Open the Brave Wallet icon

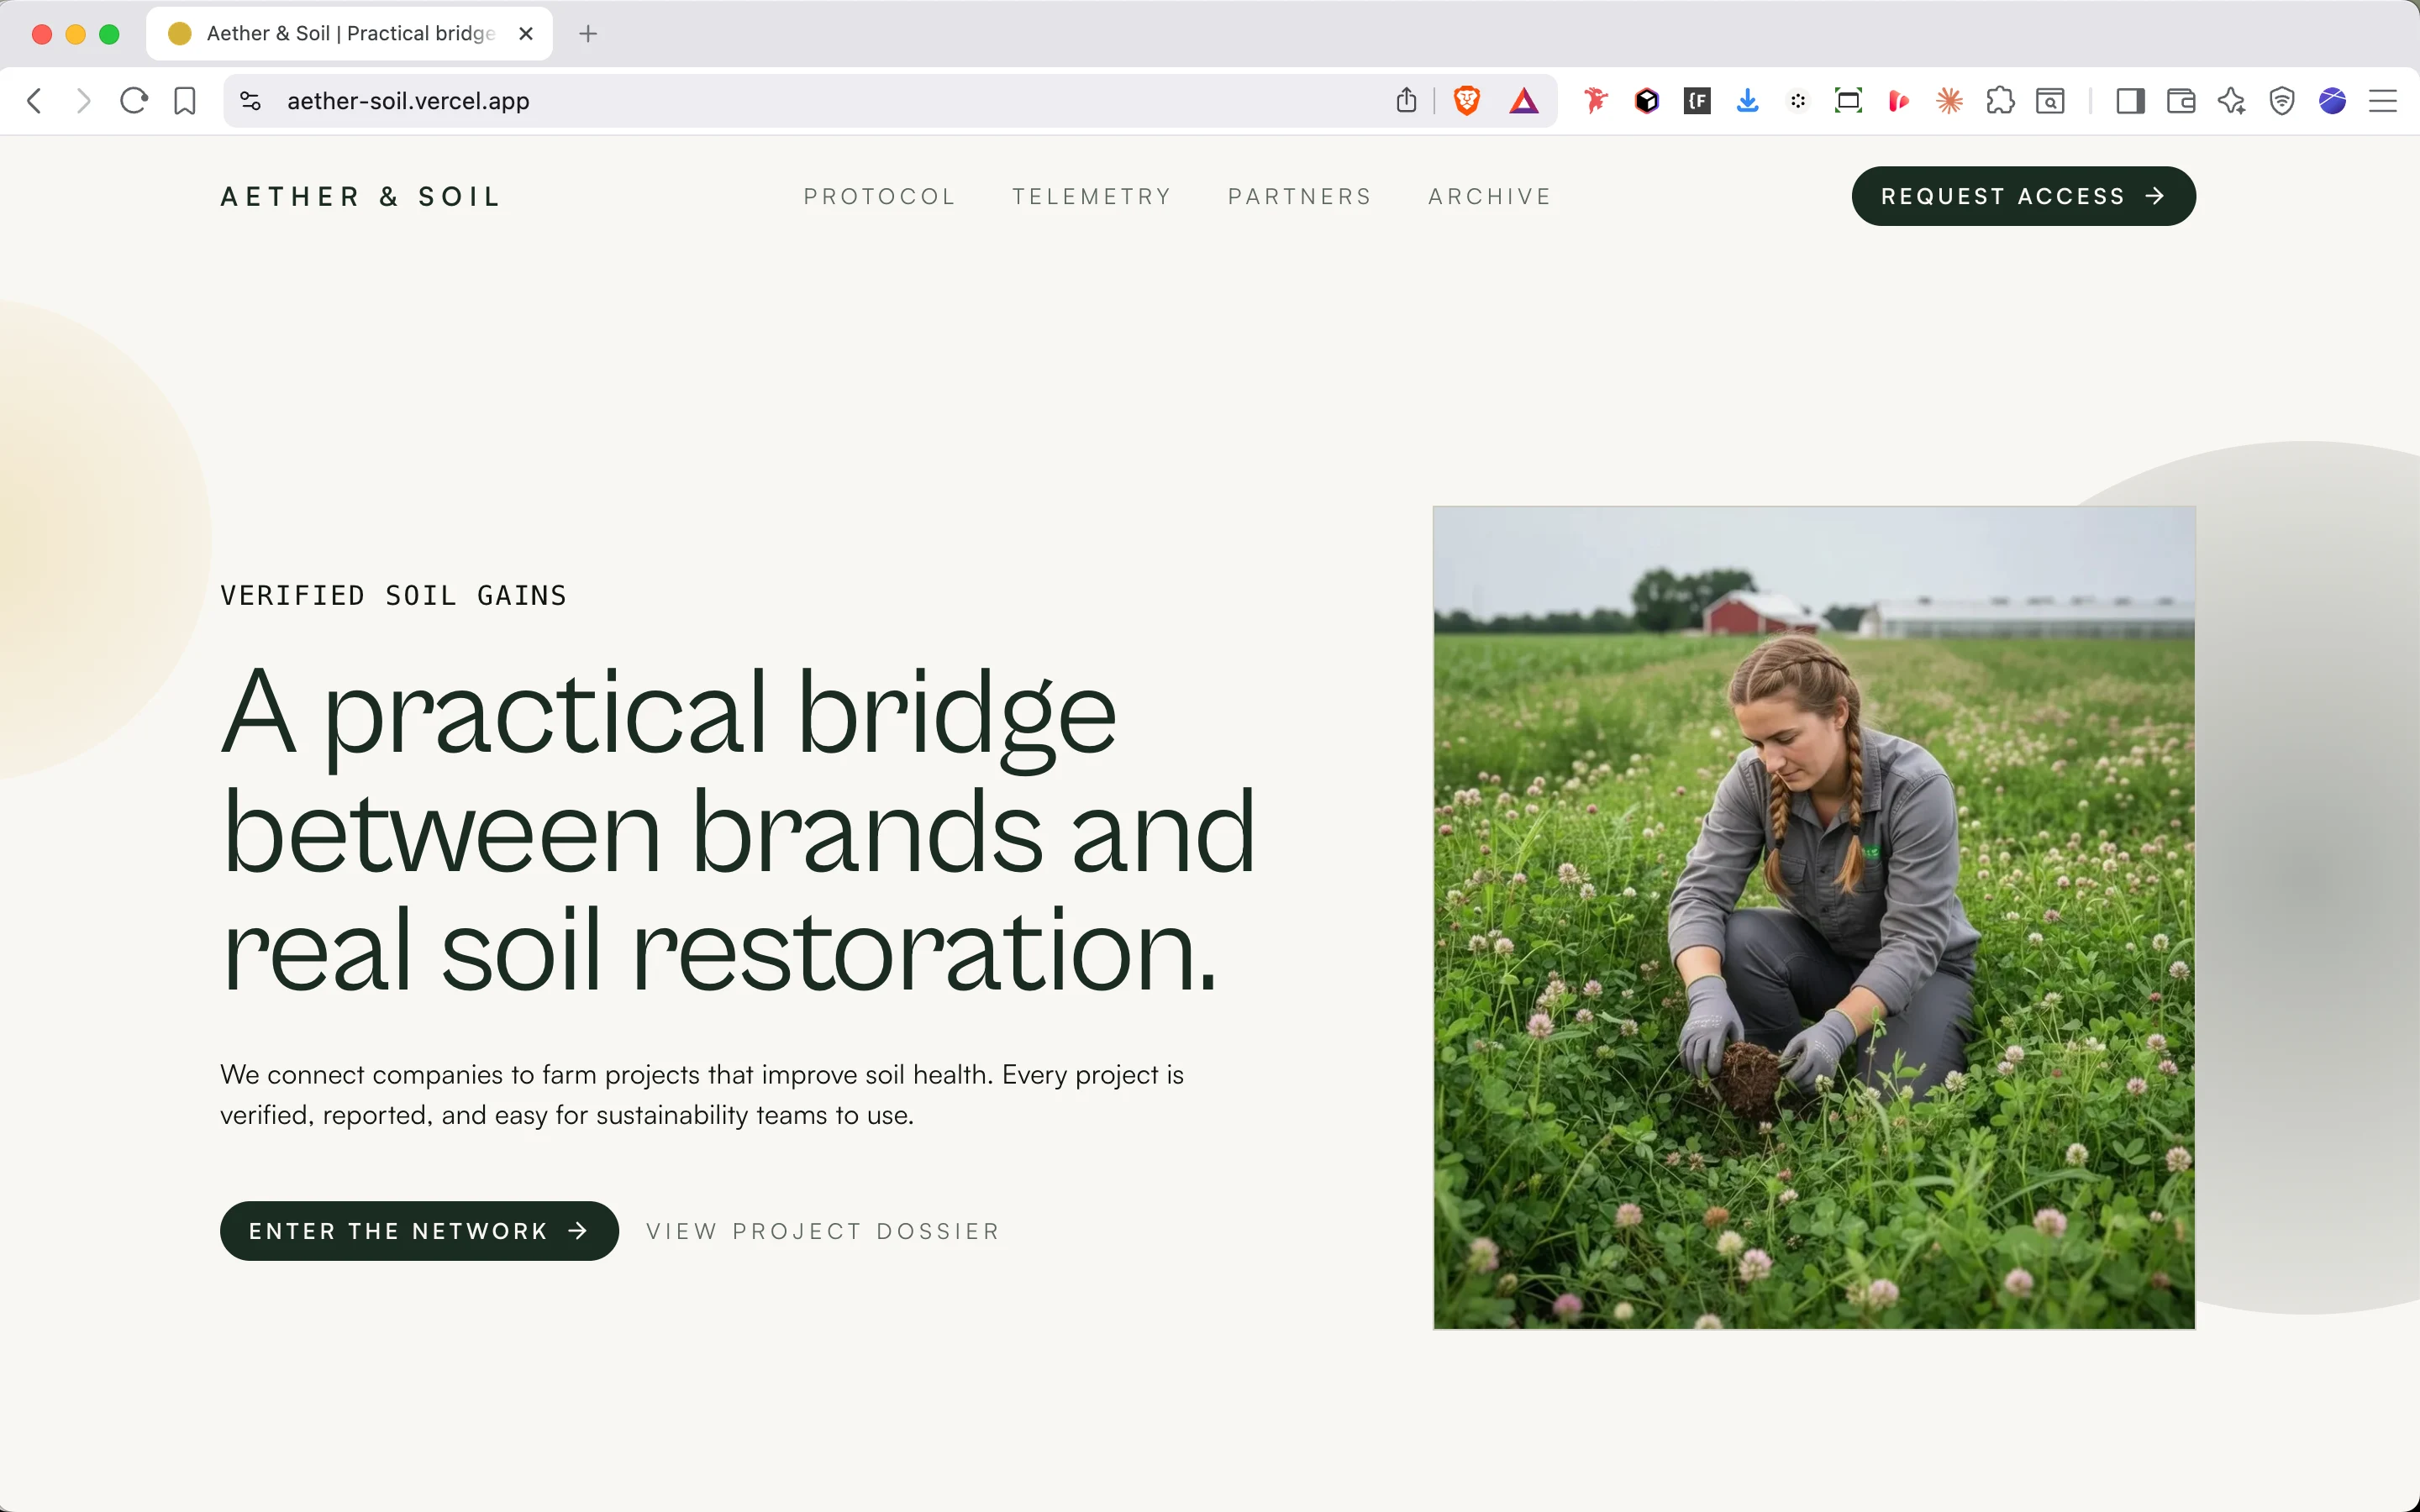click(x=2180, y=101)
